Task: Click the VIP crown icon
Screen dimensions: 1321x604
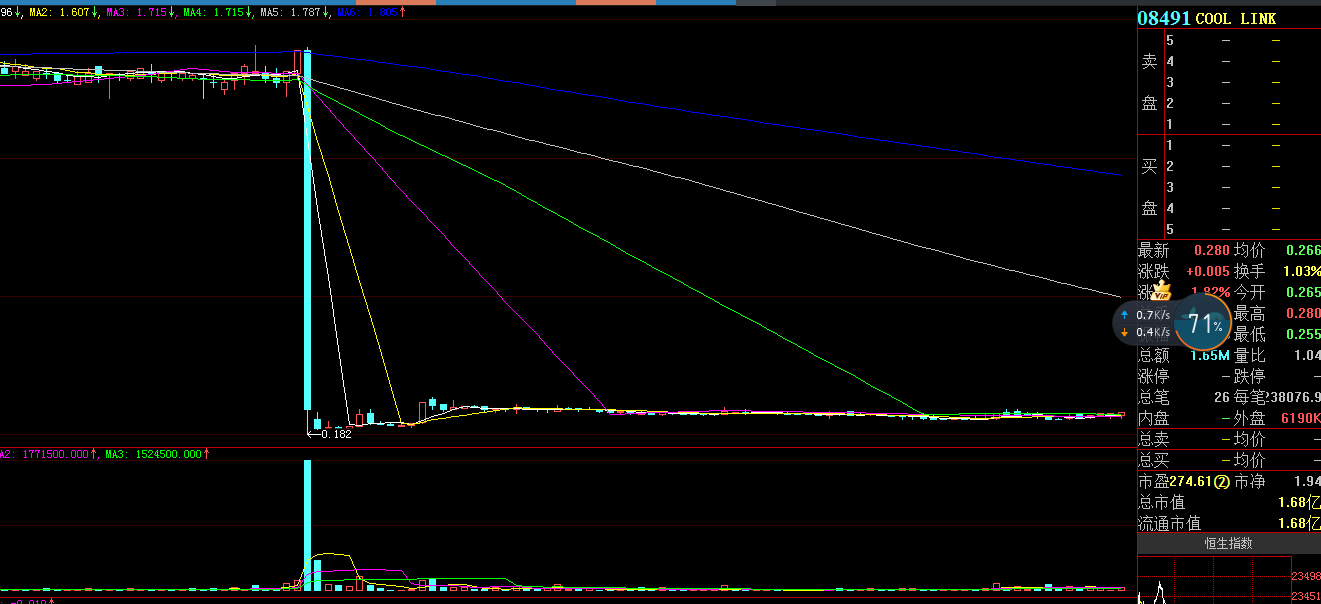Action: tap(1161, 291)
